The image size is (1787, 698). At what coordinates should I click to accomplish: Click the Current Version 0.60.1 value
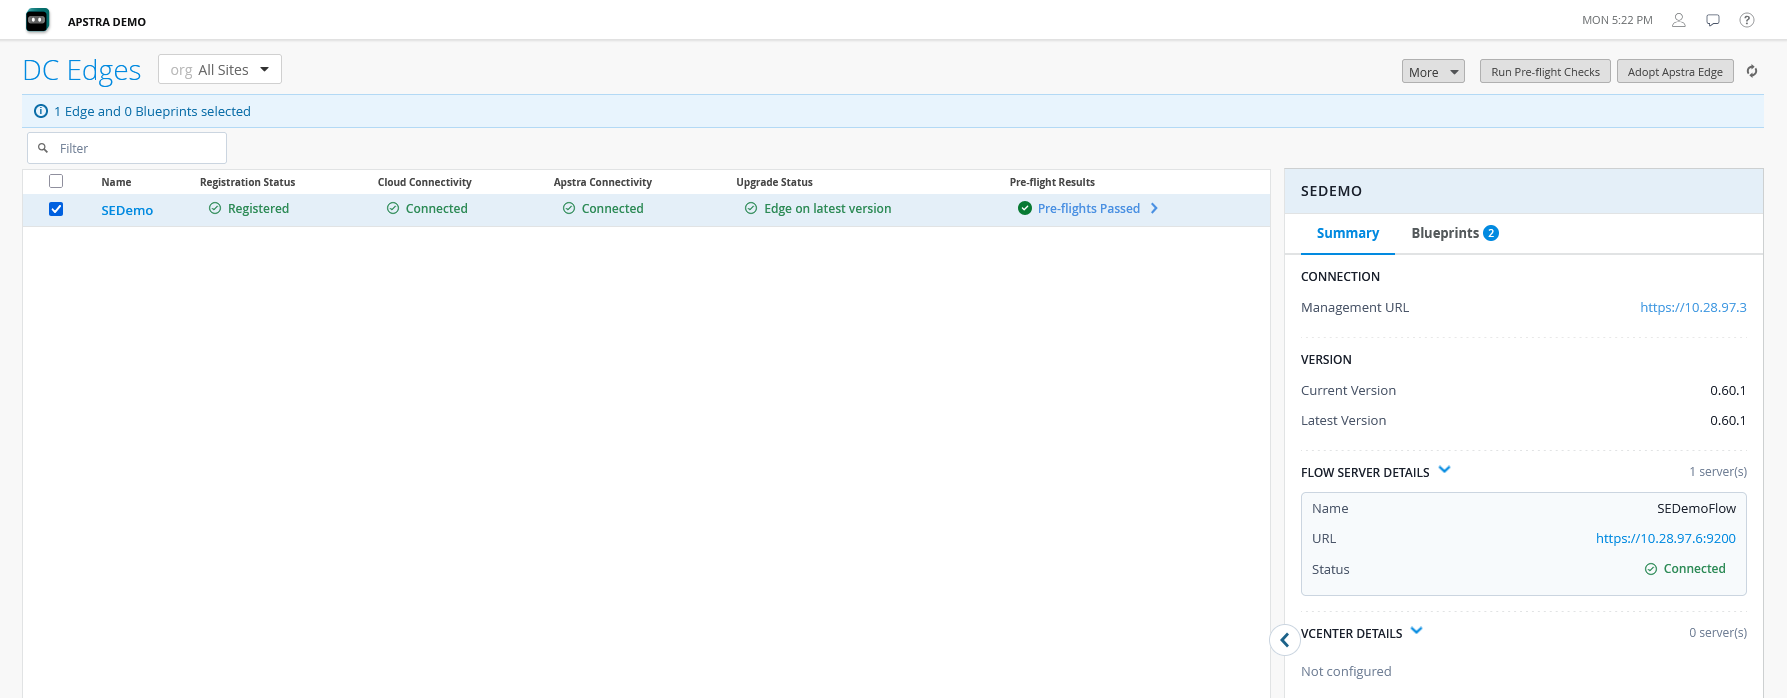(x=1728, y=390)
